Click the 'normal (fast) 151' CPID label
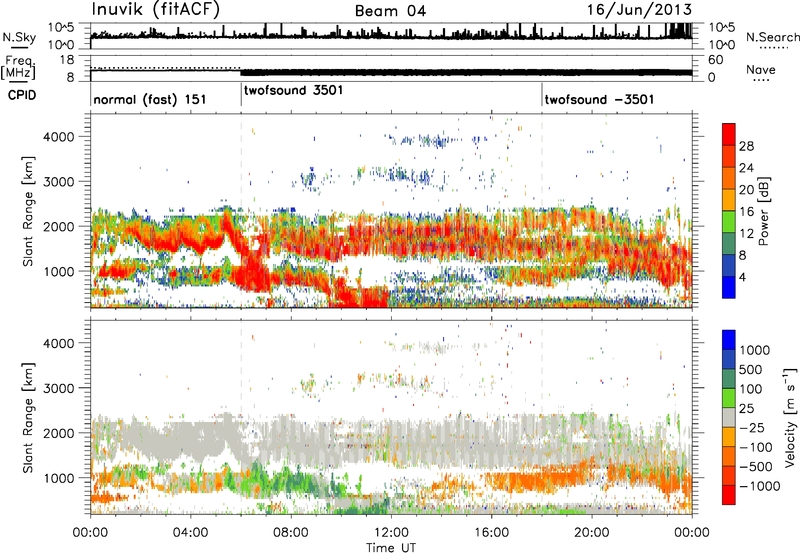Image resolution: width=800 pixels, height=554 pixels. [x=149, y=99]
